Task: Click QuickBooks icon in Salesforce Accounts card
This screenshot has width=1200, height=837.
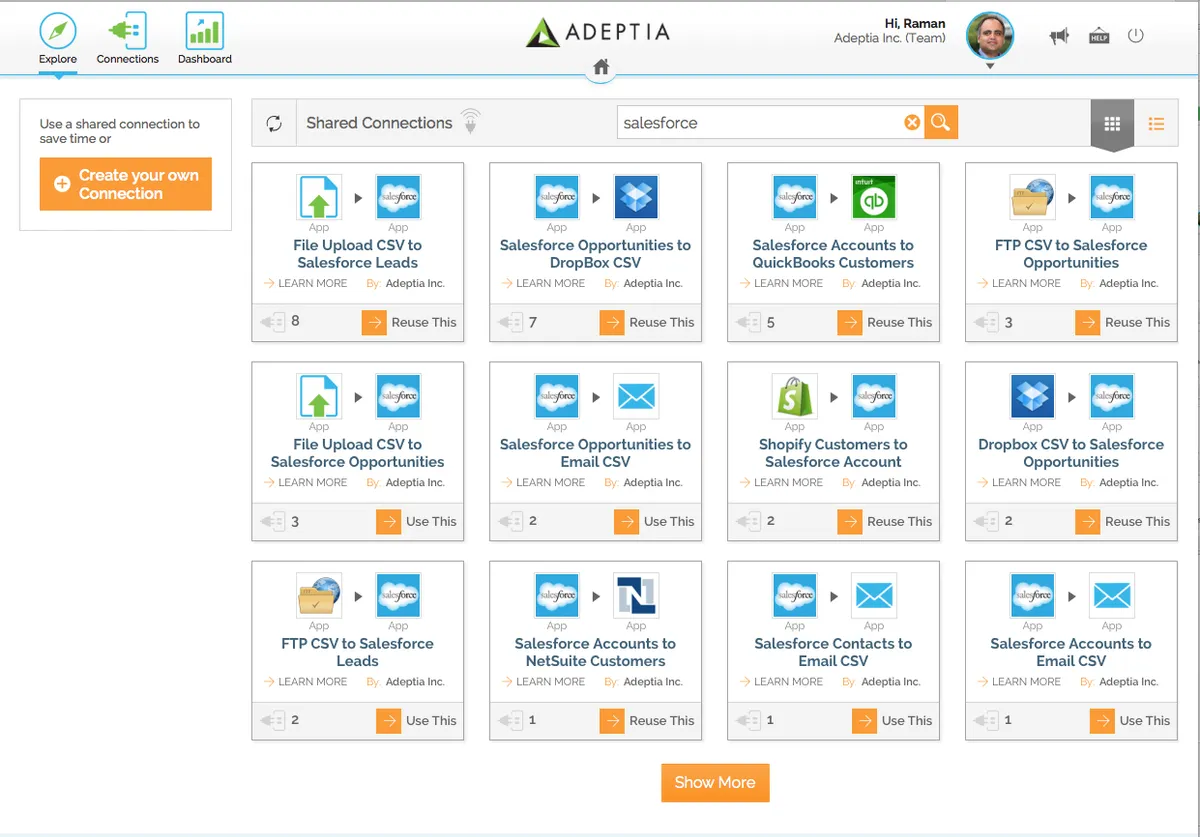Action: point(874,197)
